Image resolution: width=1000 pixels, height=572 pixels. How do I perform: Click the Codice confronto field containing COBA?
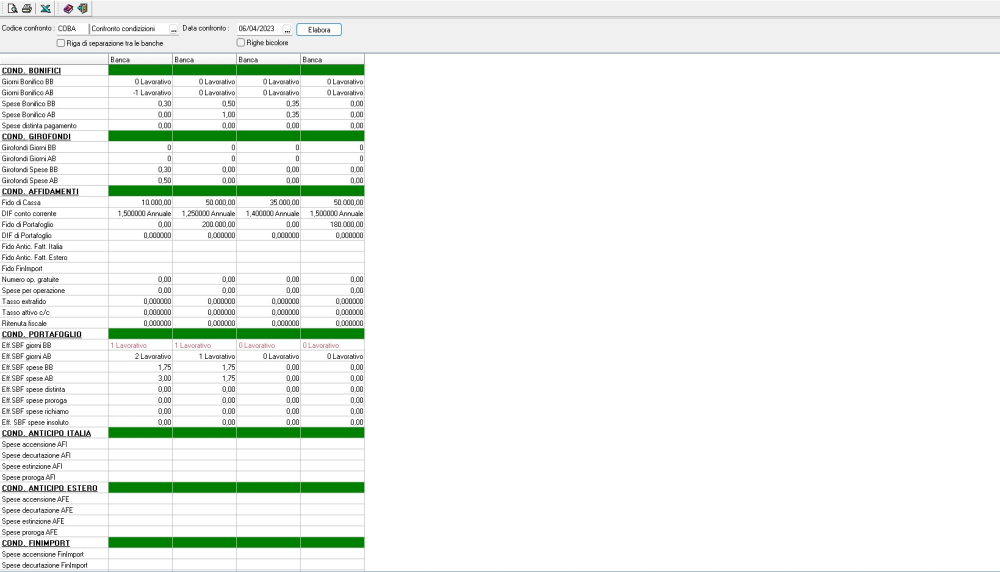point(71,30)
